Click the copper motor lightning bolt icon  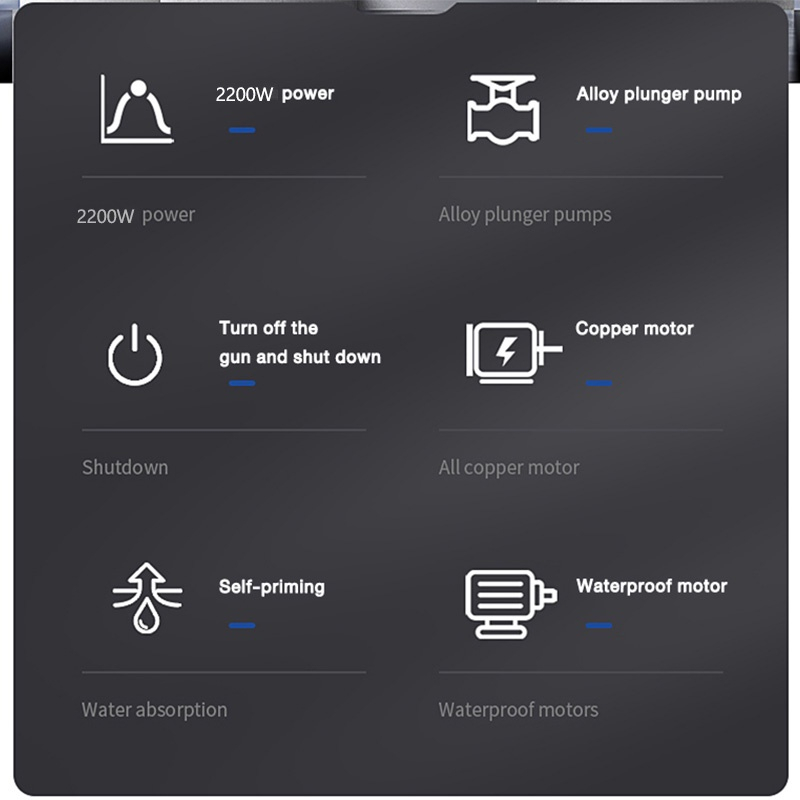[514, 352]
